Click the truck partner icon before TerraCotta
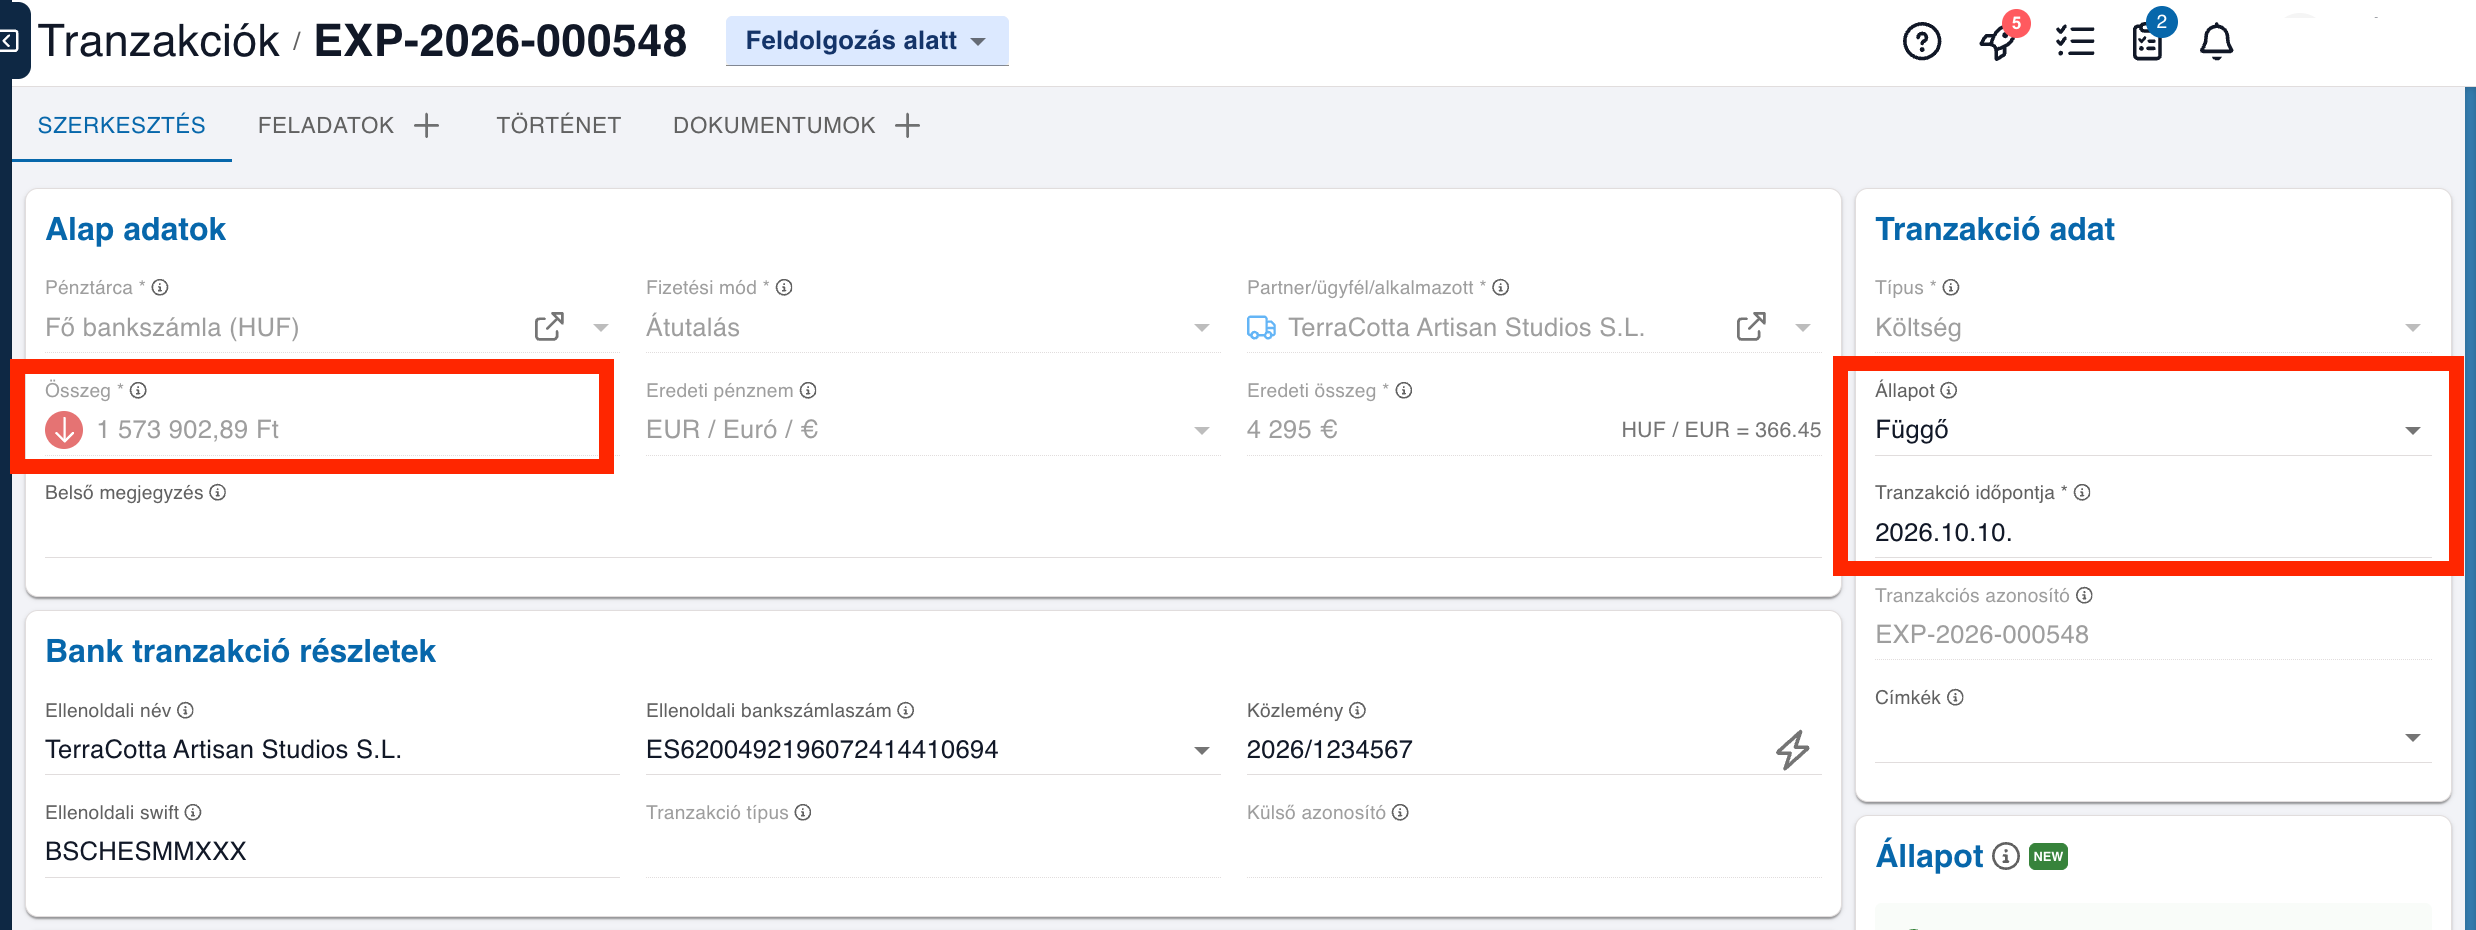The height and width of the screenshot is (930, 2476). (1261, 327)
